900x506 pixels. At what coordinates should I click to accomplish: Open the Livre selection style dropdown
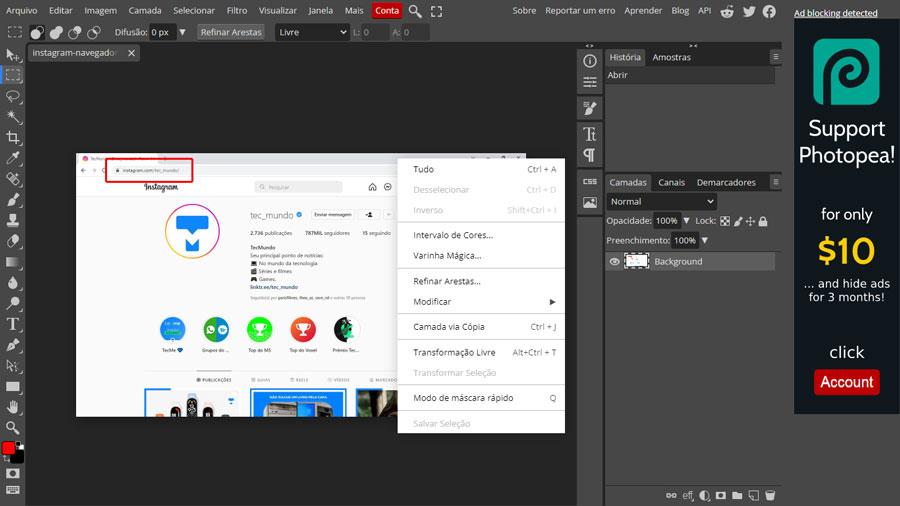pyautogui.click(x=312, y=33)
